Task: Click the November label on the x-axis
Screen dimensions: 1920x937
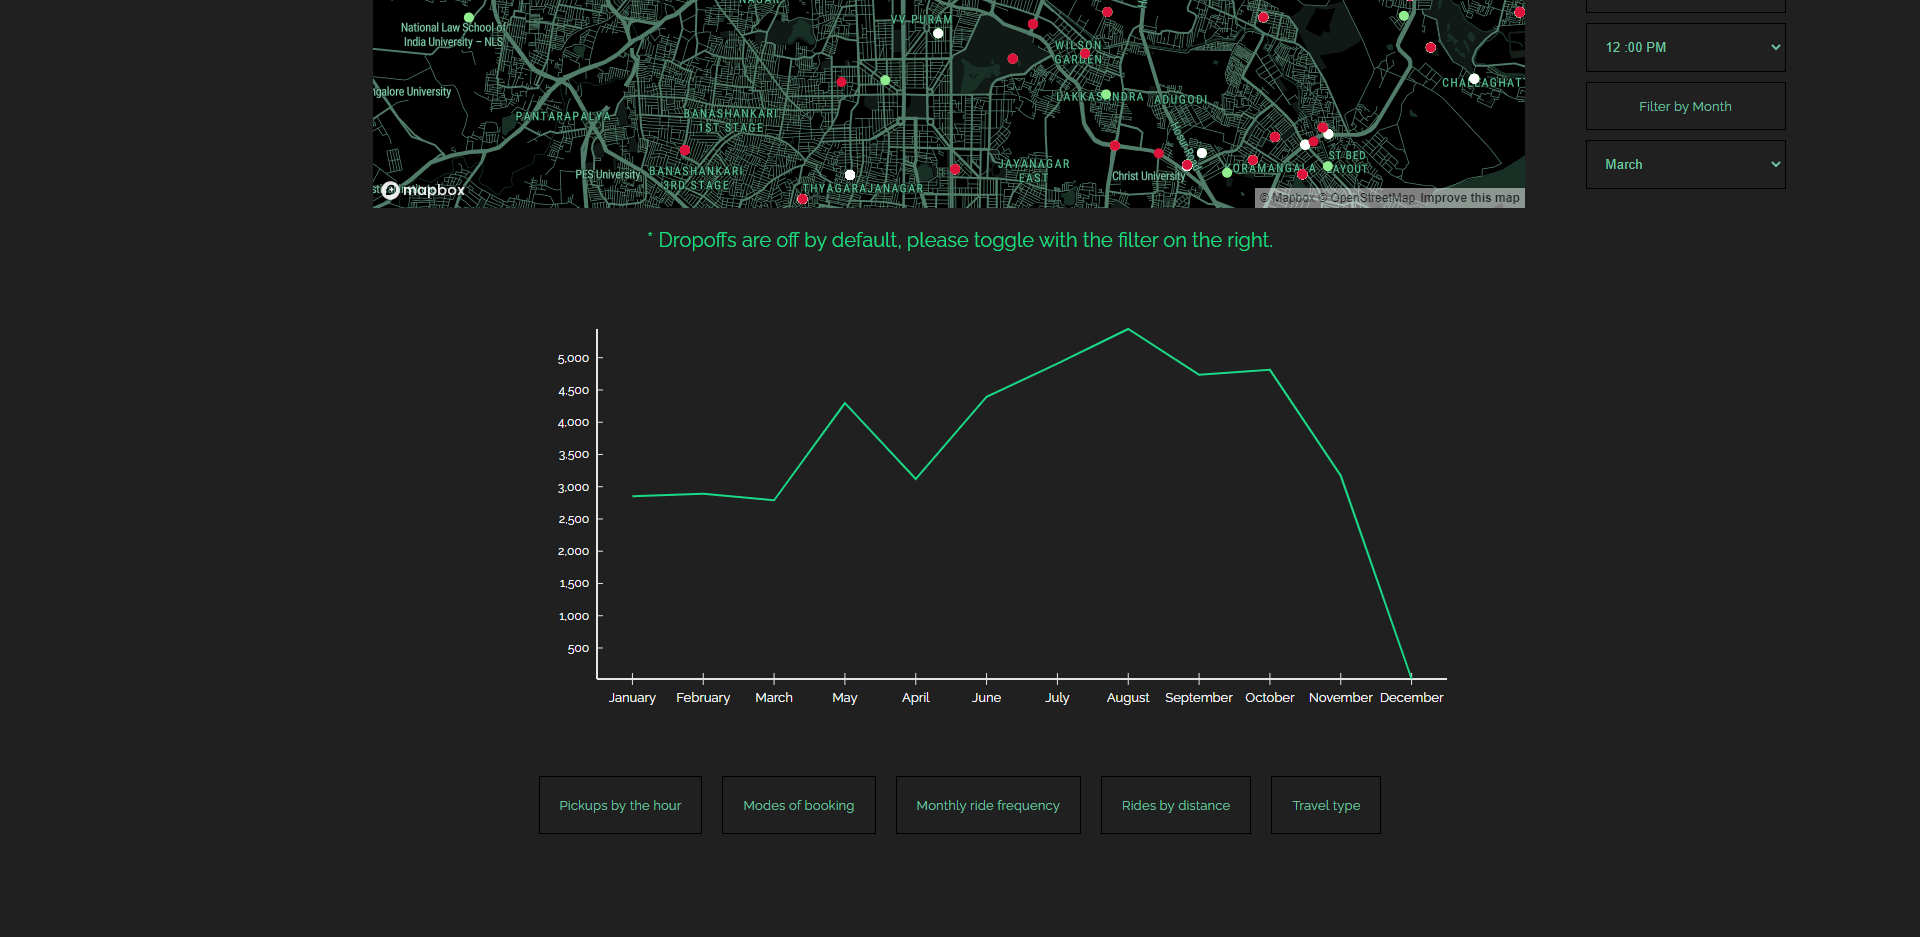Action: tap(1341, 698)
